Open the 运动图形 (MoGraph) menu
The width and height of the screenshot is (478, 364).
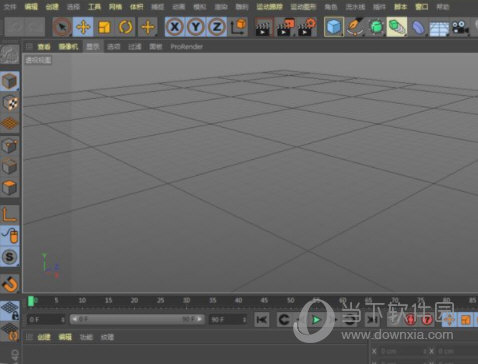click(303, 7)
